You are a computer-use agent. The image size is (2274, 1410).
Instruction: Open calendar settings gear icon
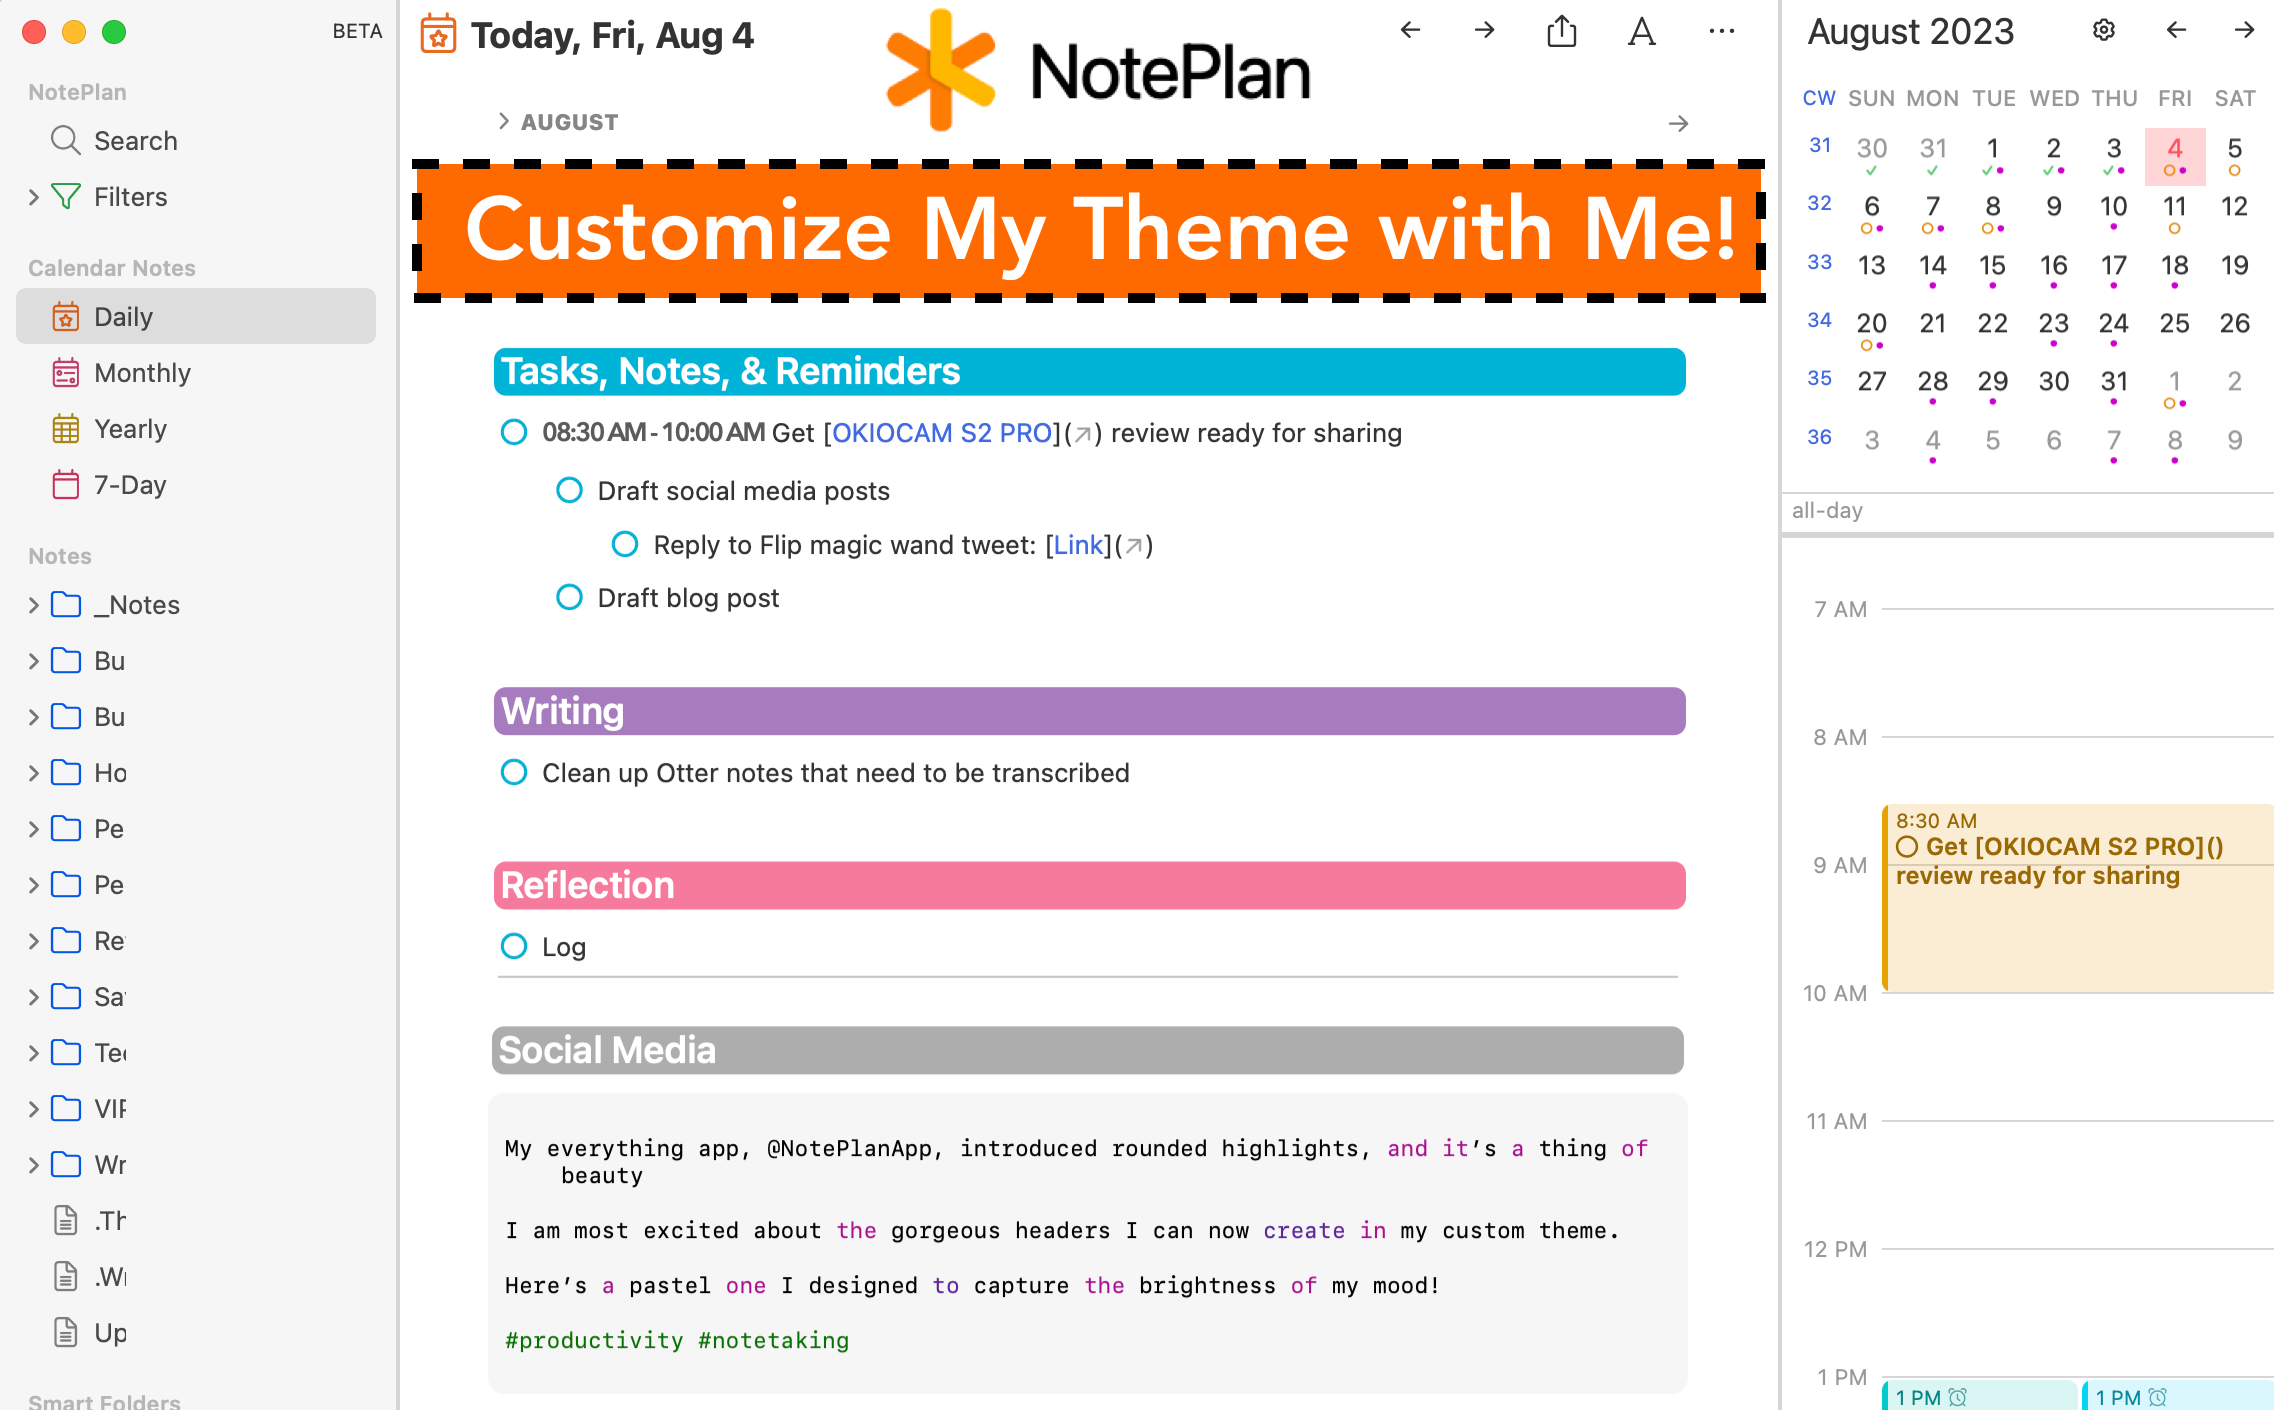pos(2103,31)
